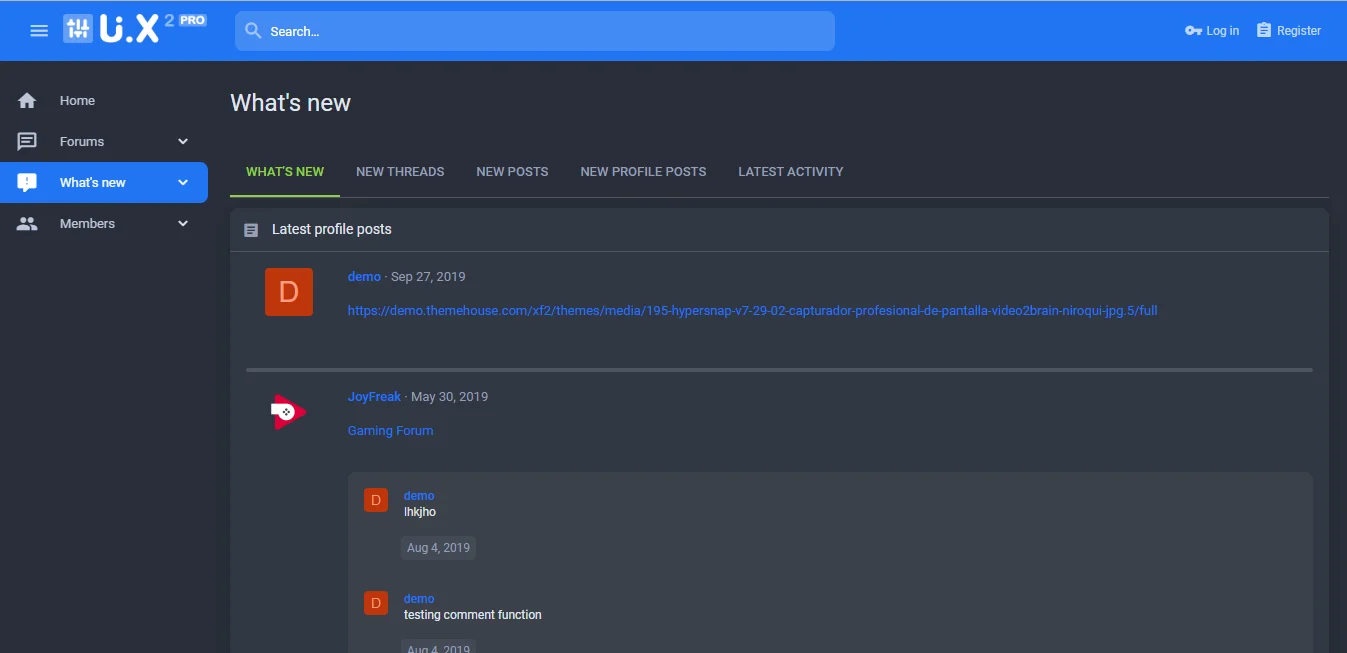Click the Latest profile posts header
This screenshot has height=653, width=1347.
(331, 230)
